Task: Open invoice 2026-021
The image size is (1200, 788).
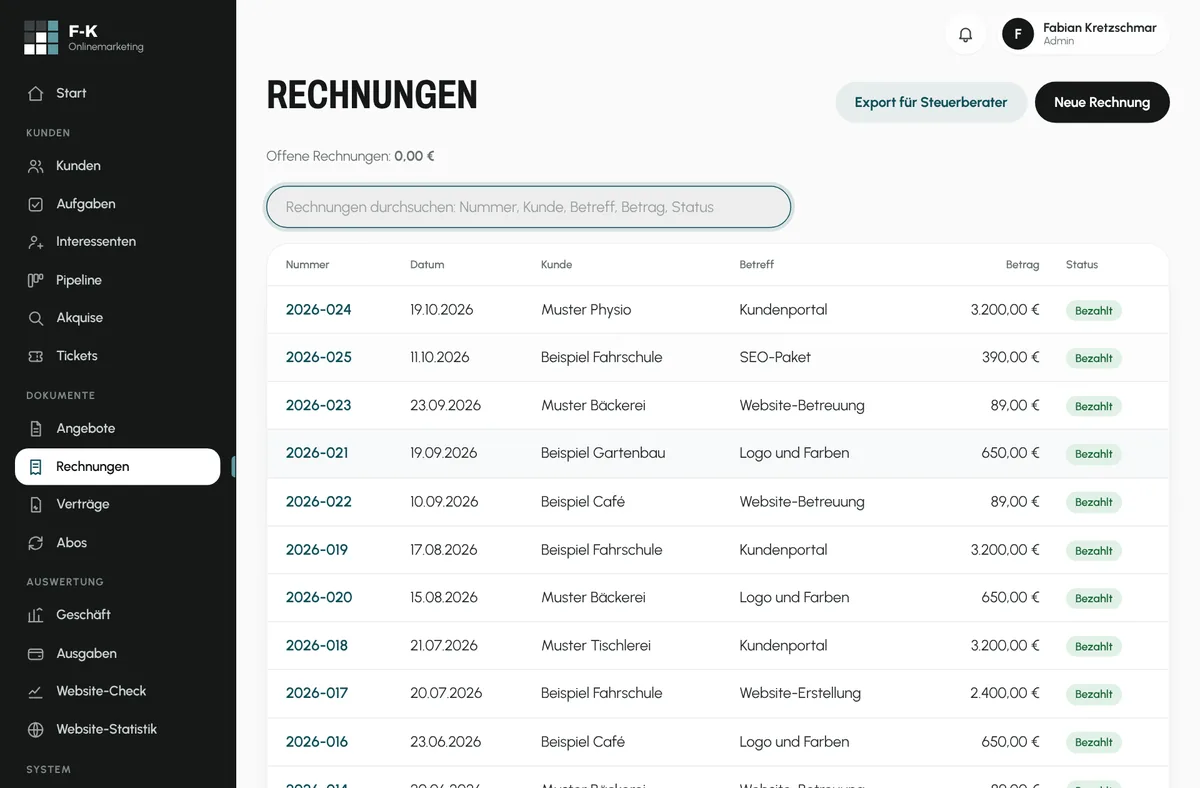Action: point(317,453)
